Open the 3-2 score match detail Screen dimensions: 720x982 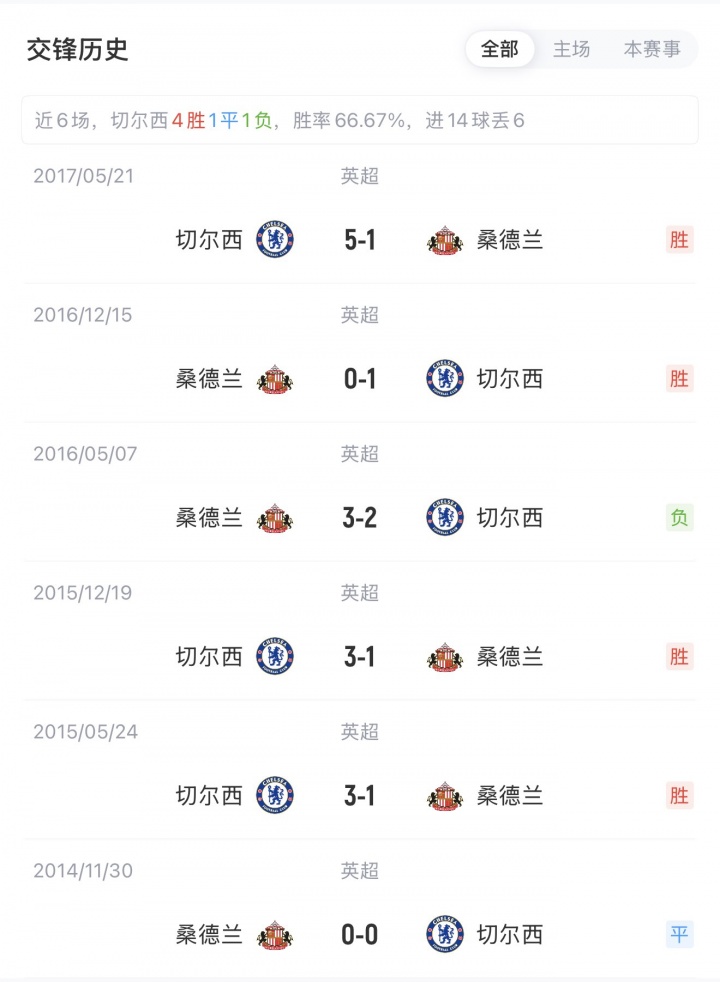coord(359,518)
